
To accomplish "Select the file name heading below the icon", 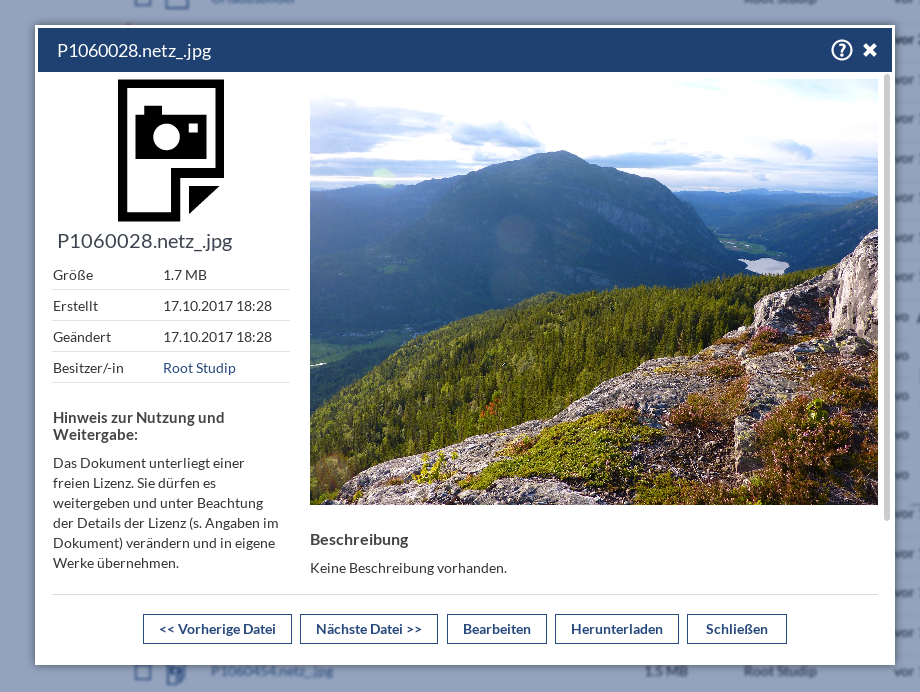I will point(145,241).
